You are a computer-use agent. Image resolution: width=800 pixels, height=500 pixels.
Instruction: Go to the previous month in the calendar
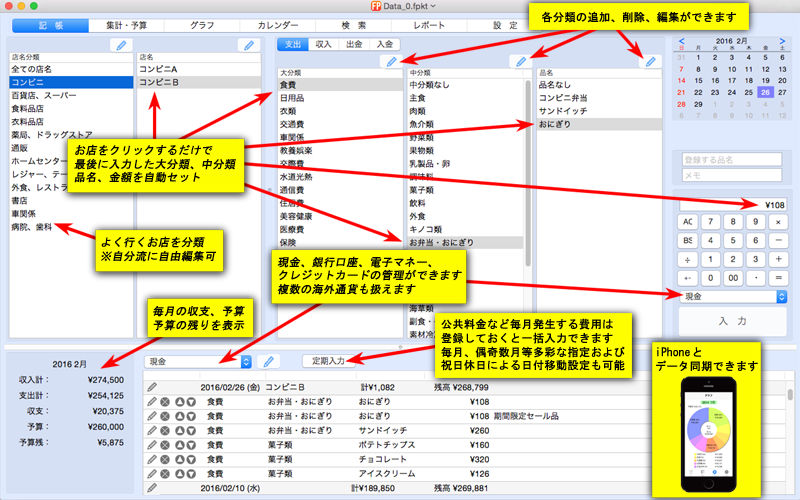pyautogui.click(x=682, y=41)
